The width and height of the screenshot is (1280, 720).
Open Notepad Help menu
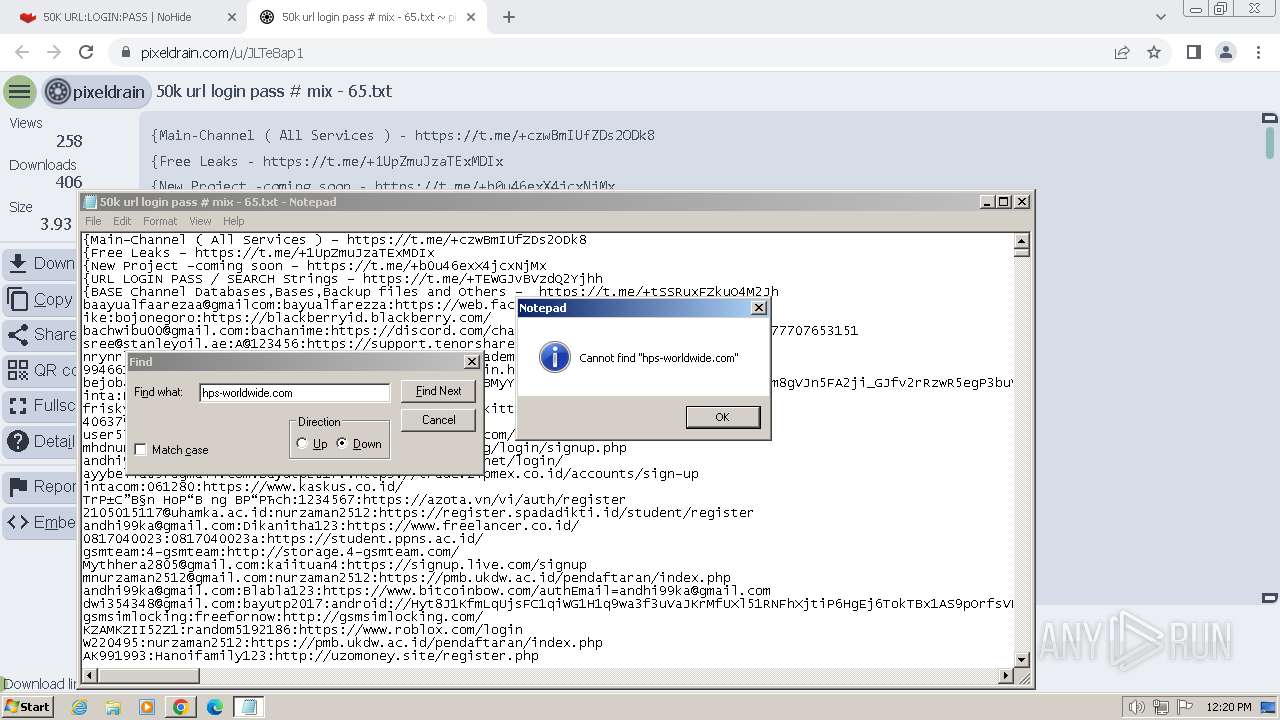pyautogui.click(x=233, y=221)
